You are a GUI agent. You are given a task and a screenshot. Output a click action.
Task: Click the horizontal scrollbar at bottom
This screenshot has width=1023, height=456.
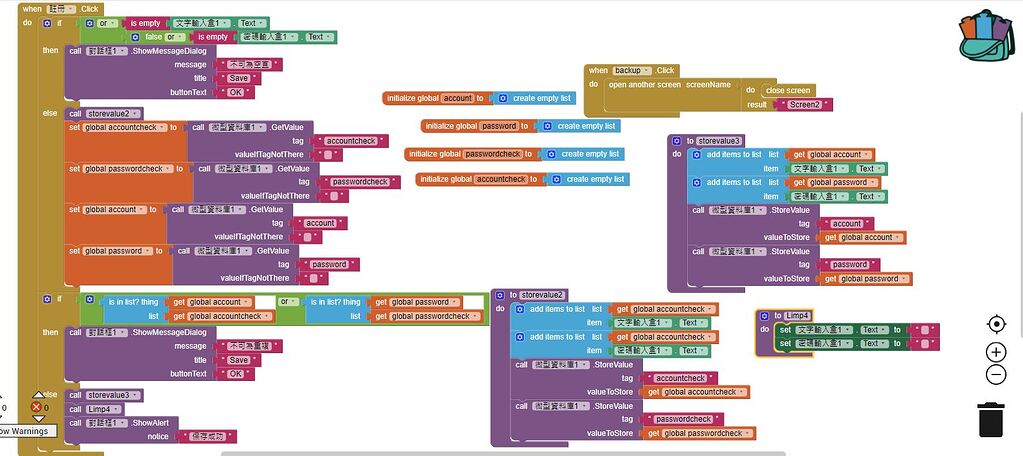coord(502,453)
